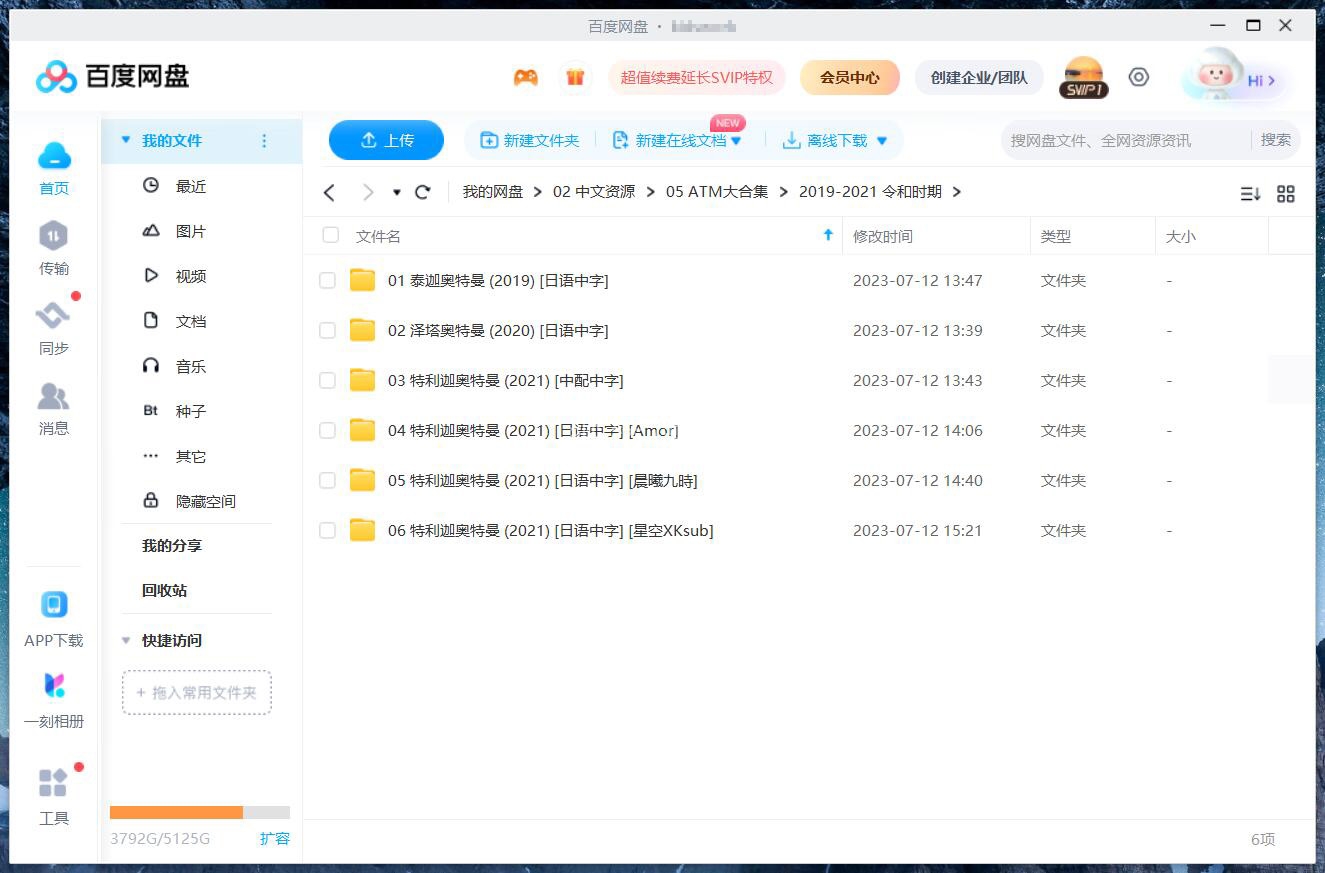The height and width of the screenshot is (873, 1325).
Task: Click the 上传 upload button
Action: [386, 140]
